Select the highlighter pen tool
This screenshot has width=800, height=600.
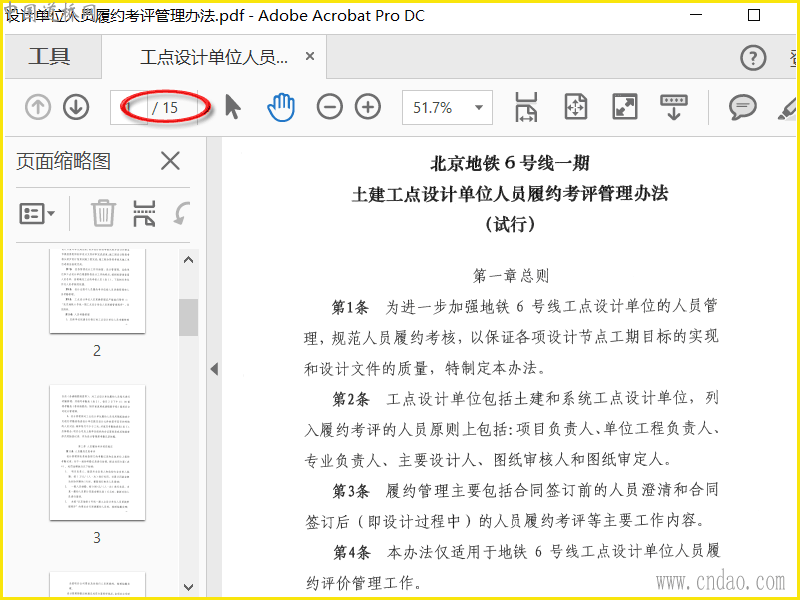788,107
